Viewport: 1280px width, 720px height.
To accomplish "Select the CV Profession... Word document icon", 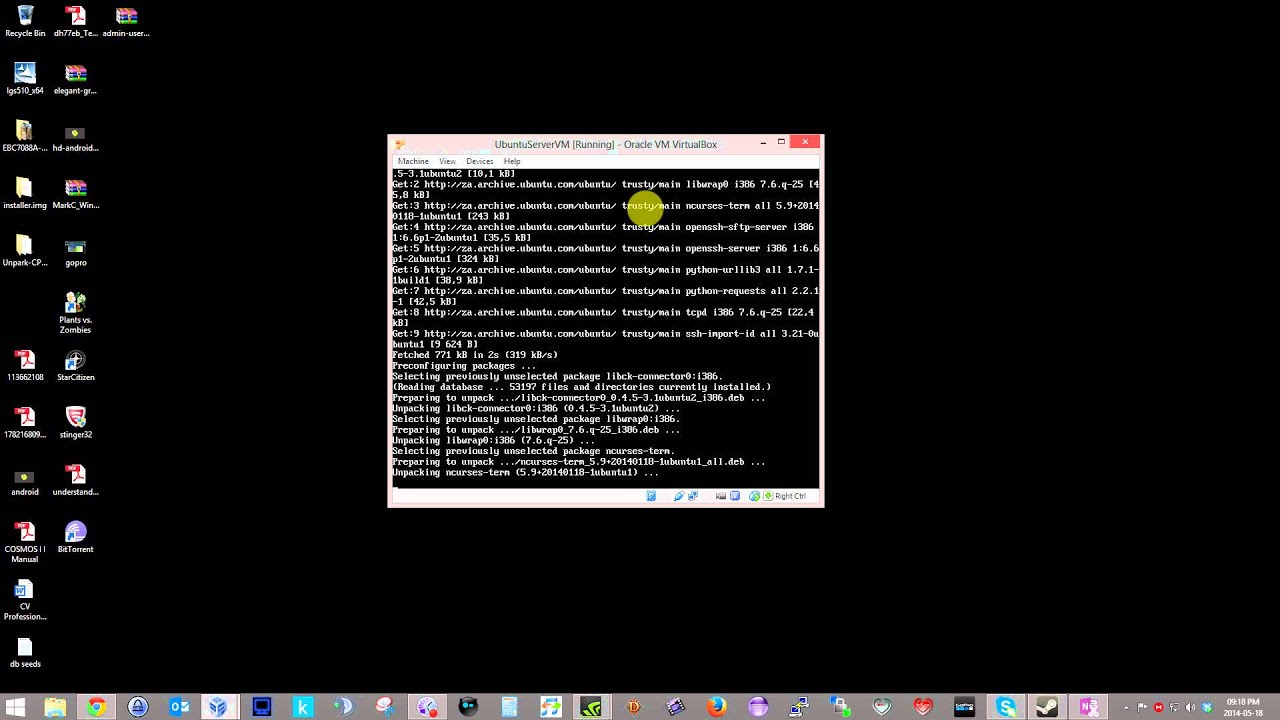I will tap(25, 600).
